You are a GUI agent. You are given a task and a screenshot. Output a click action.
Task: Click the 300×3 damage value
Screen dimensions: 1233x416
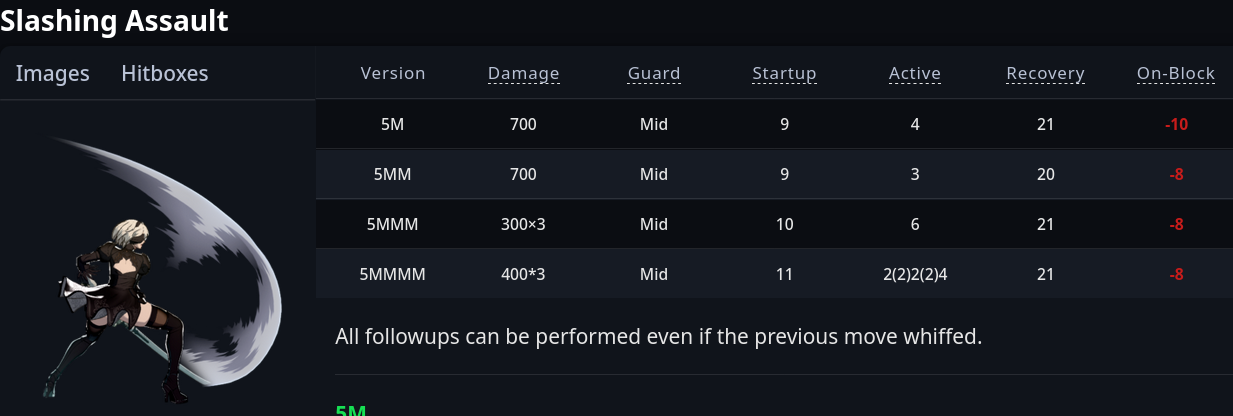524,224
